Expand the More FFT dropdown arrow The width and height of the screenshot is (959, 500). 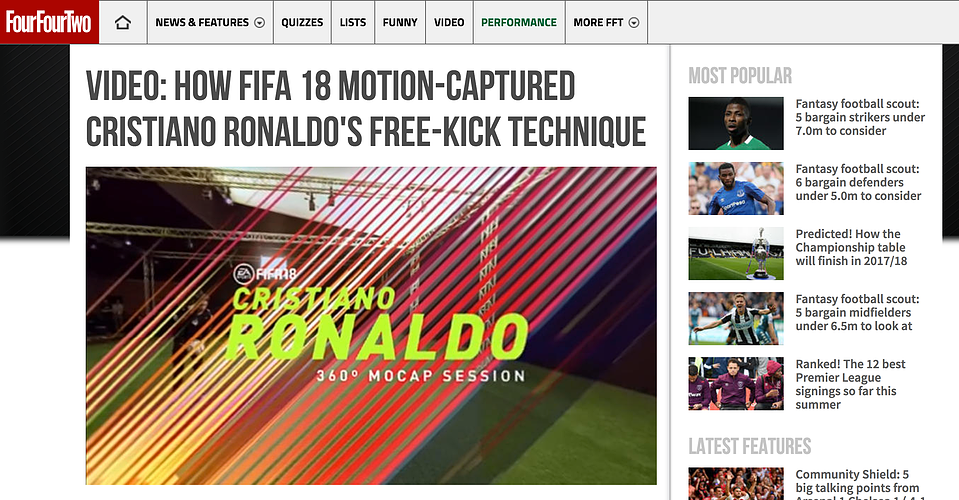tap(634, 23)
